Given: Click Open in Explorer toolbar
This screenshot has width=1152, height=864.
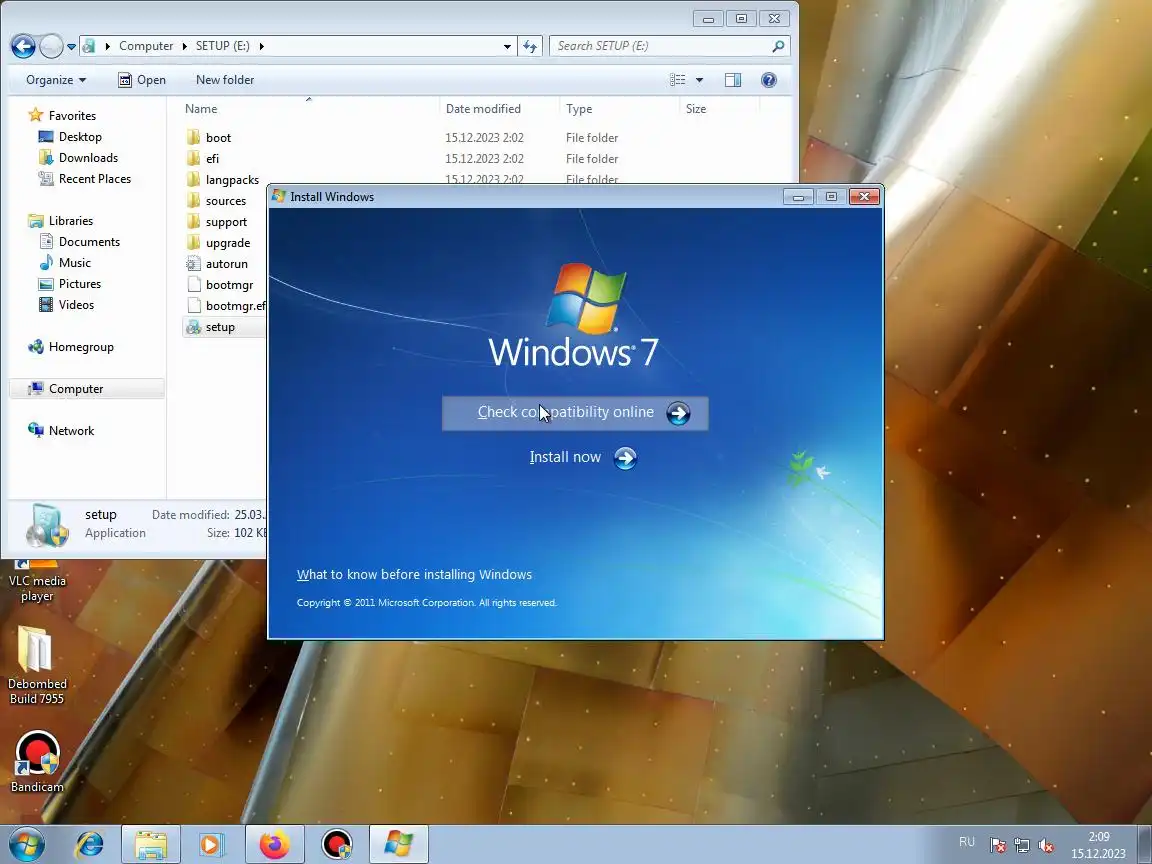Looking at the screenshot, I should [x=142, y=79].
